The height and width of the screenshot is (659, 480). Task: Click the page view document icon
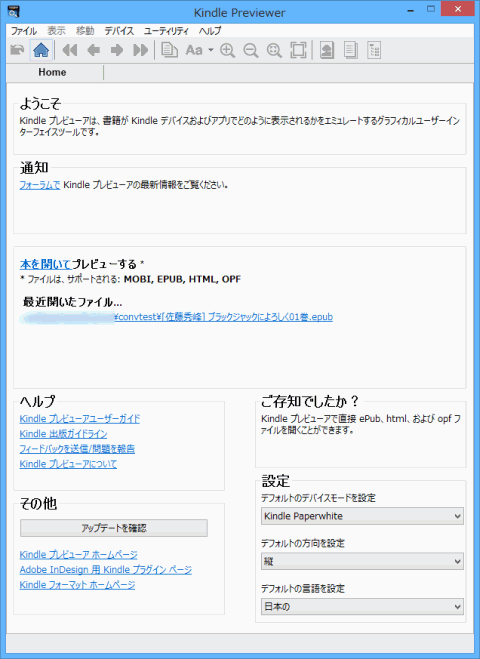click(351, 50)
